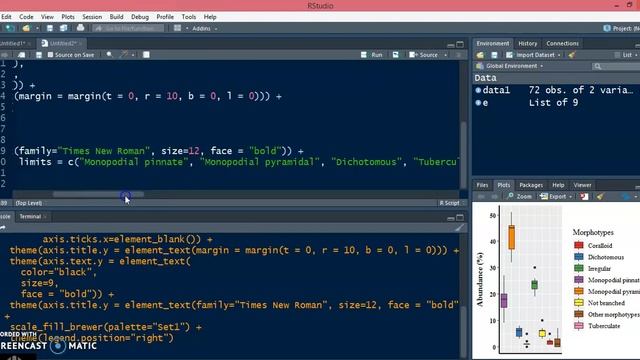Switch to the Files tab
The image size is (640, 360).
click(x=482, y=185)
